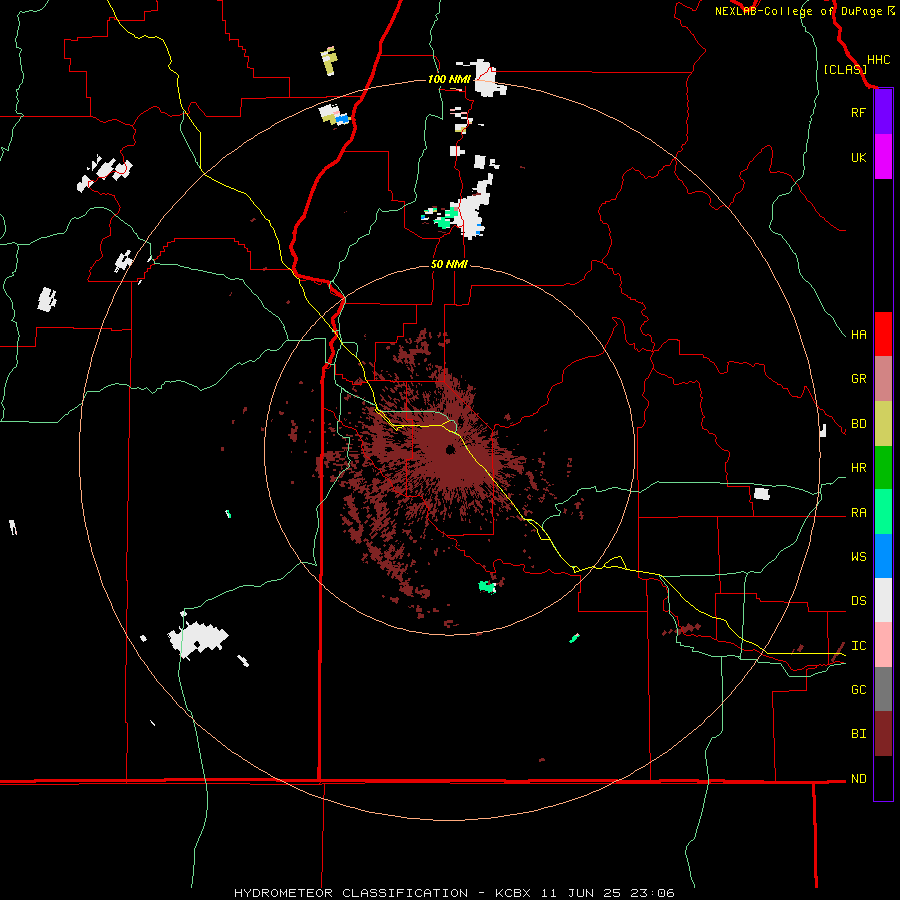Pick the gray GC legend color swatch
This screenshot has width=900, height=900.
(883, 689)
